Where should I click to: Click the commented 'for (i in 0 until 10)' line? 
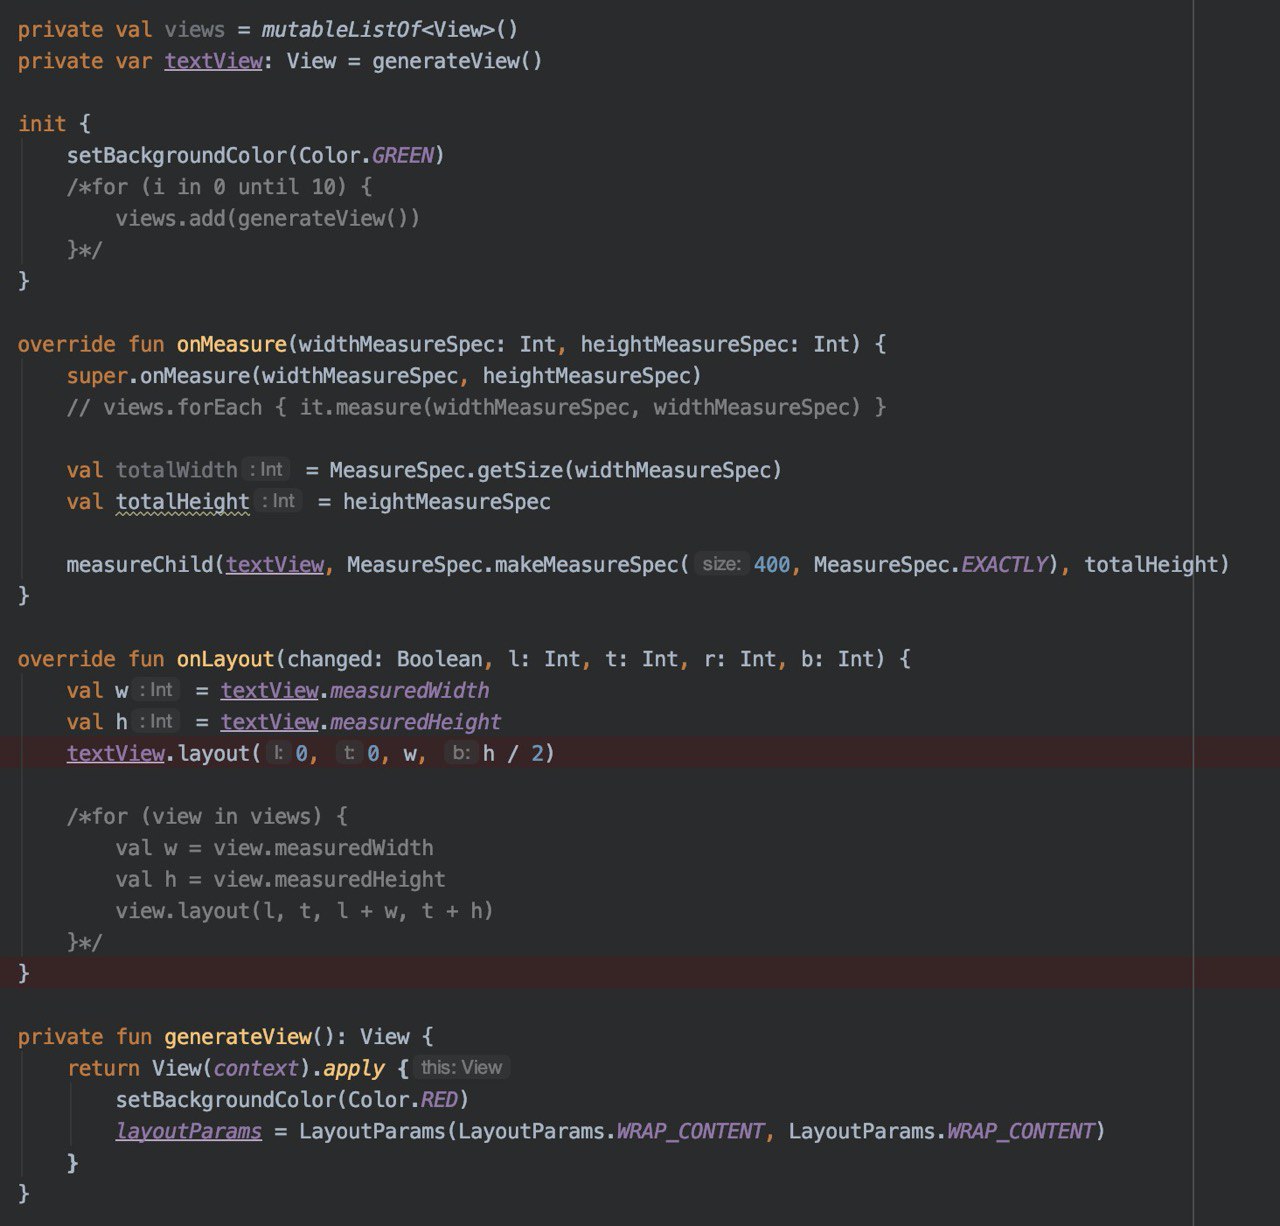coord(220,187)
